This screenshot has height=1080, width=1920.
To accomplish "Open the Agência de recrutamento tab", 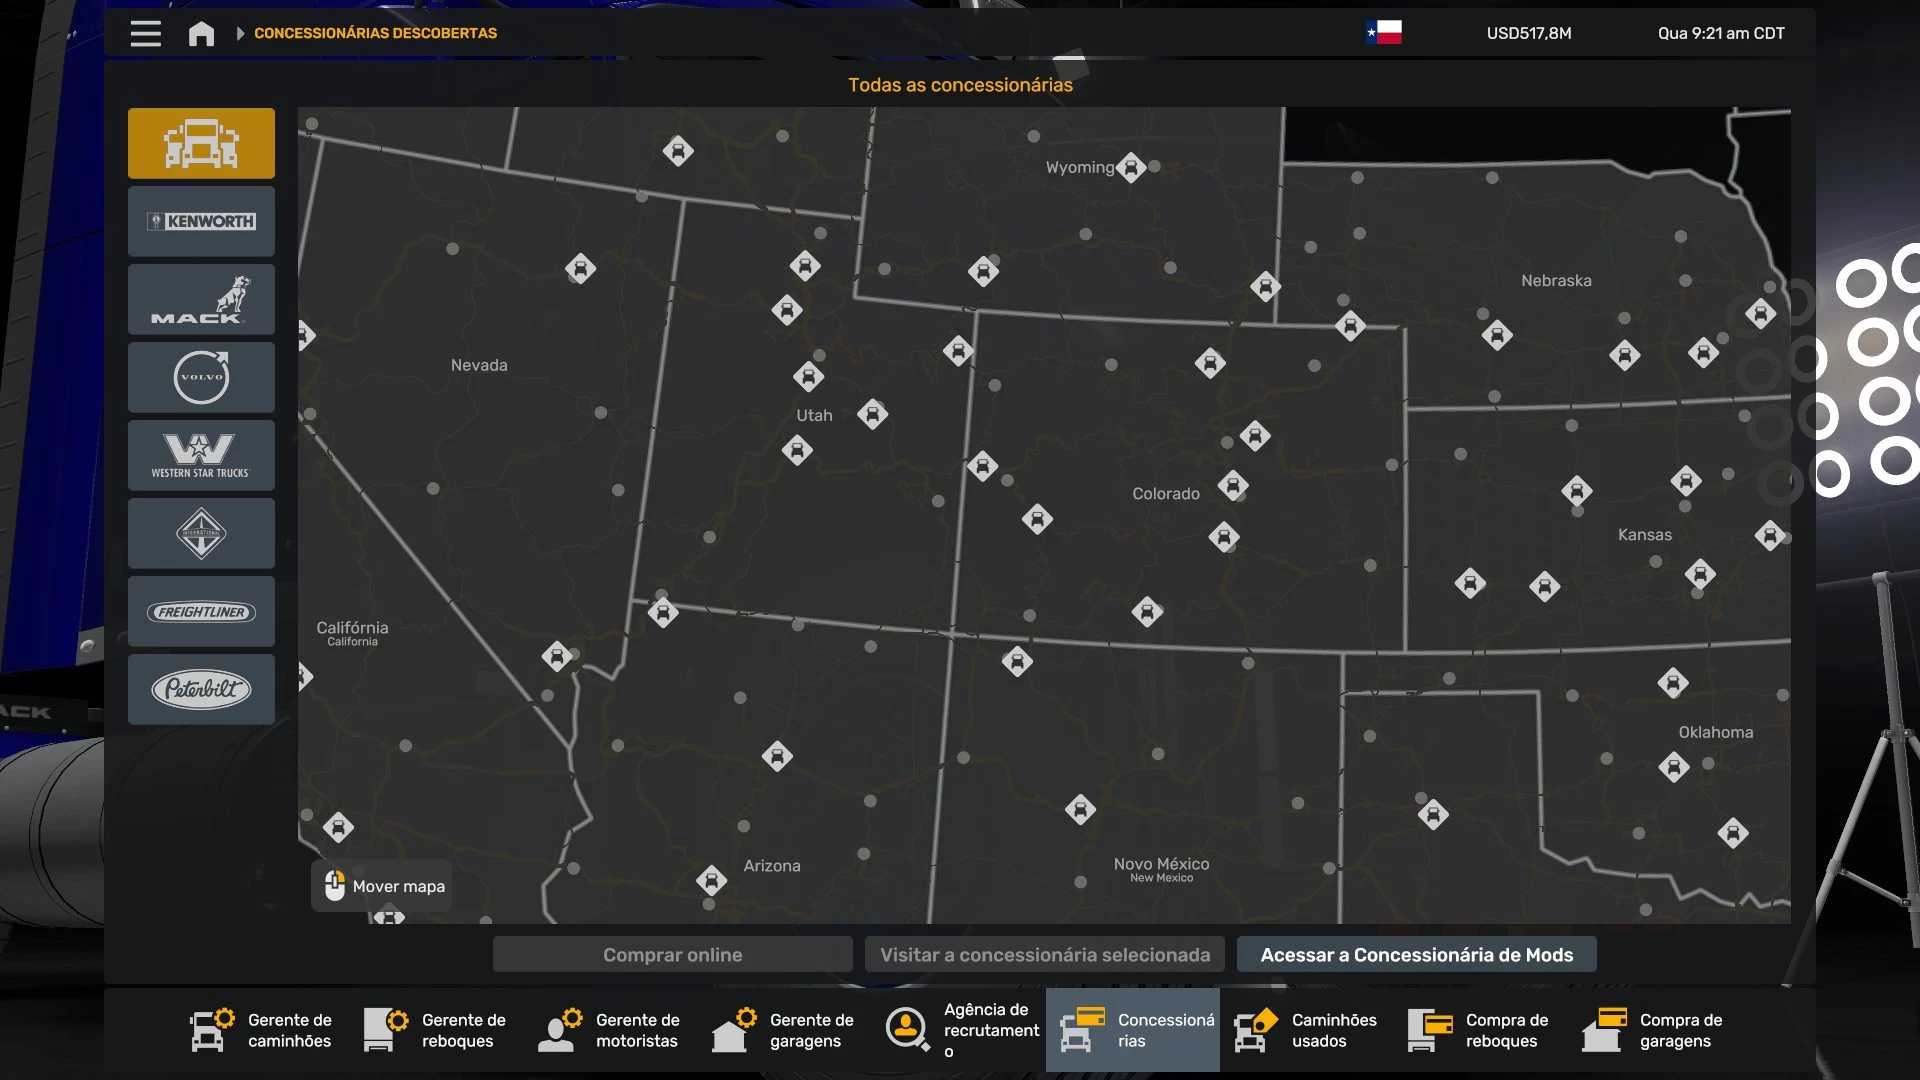I will [x=961, y=1030].
